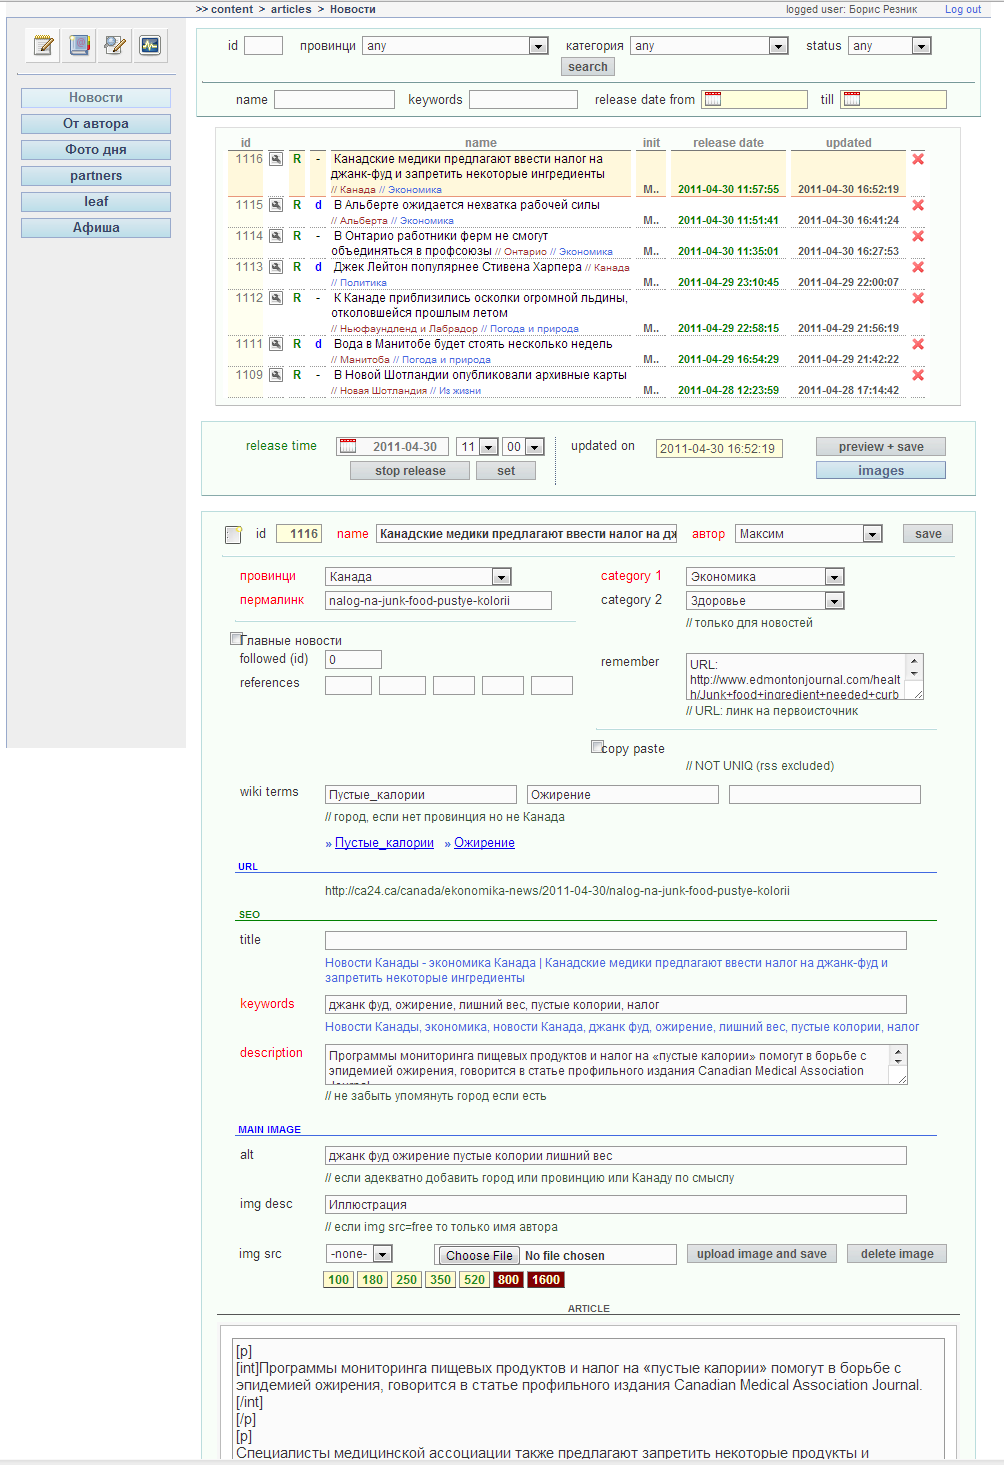Open preview icon for article 1115
The image size is (1004, 1465).
pyautogui.click(x=276, y=205)
